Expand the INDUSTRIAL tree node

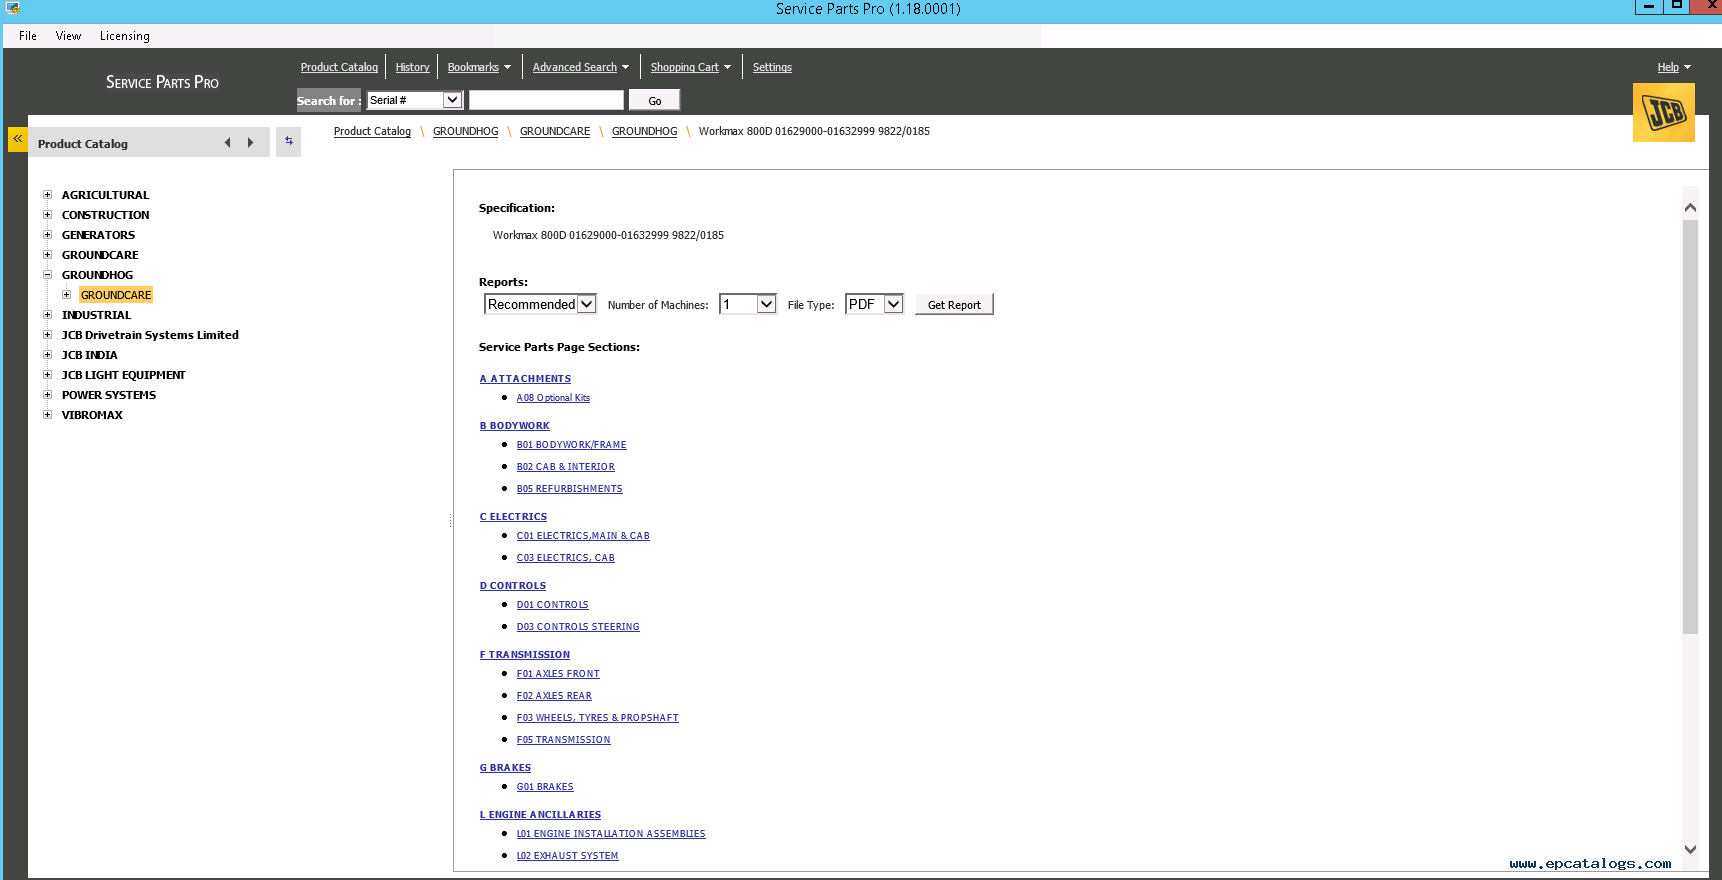pos(47,315)
